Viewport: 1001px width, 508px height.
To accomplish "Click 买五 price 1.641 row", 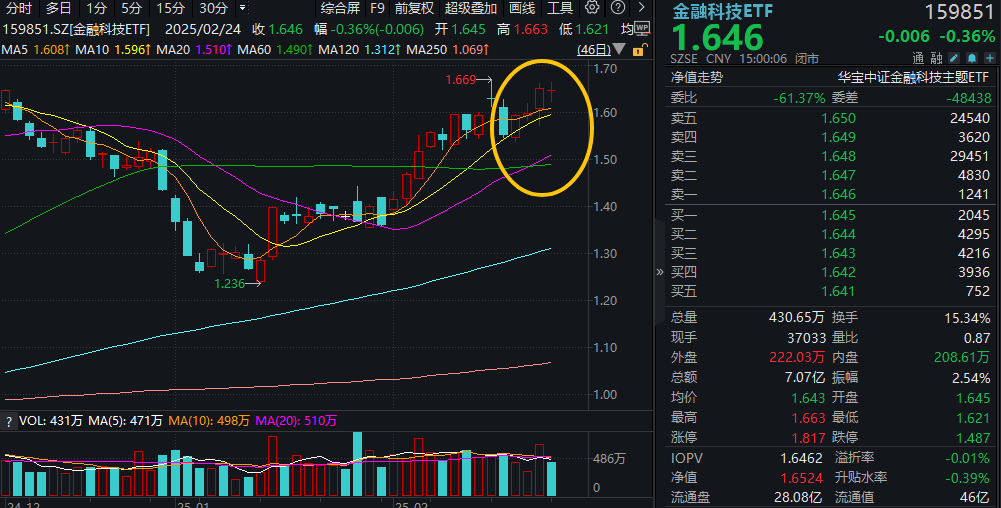I will coord(830,292).
